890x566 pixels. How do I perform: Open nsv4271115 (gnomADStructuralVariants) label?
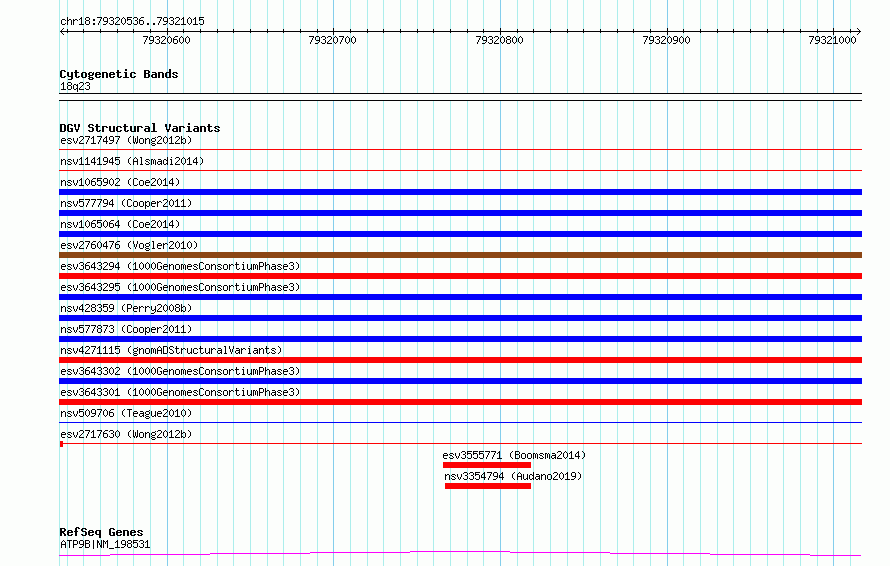pyautogui.click(x=171, y=350)
